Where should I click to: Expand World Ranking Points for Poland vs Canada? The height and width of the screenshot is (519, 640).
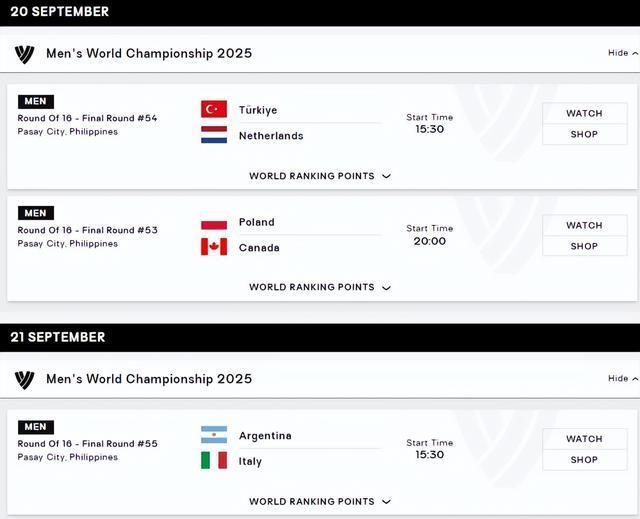[x=320, y=287]
